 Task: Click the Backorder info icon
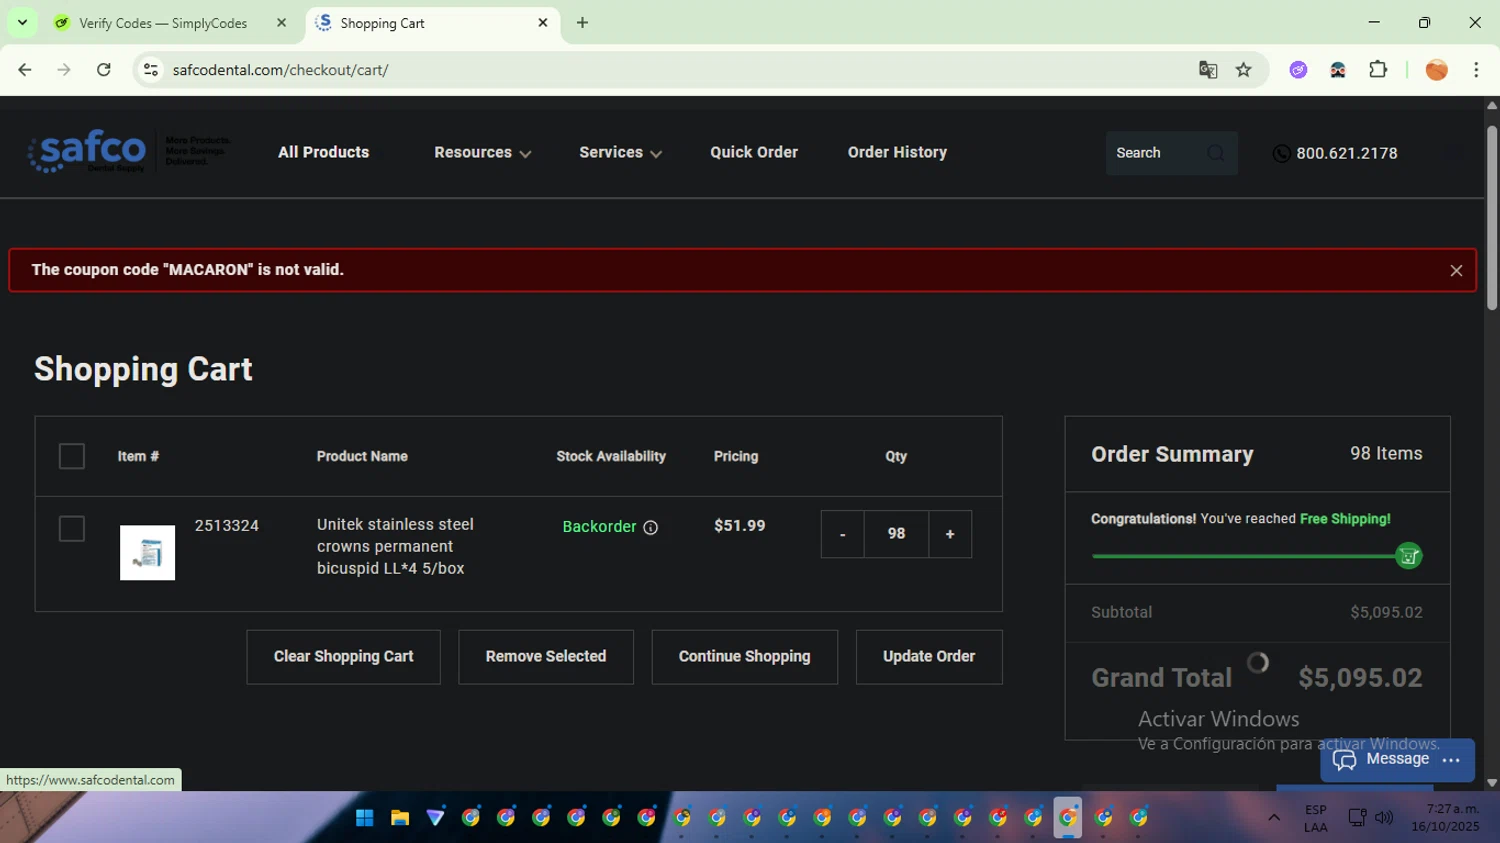[x=650, y=528]
